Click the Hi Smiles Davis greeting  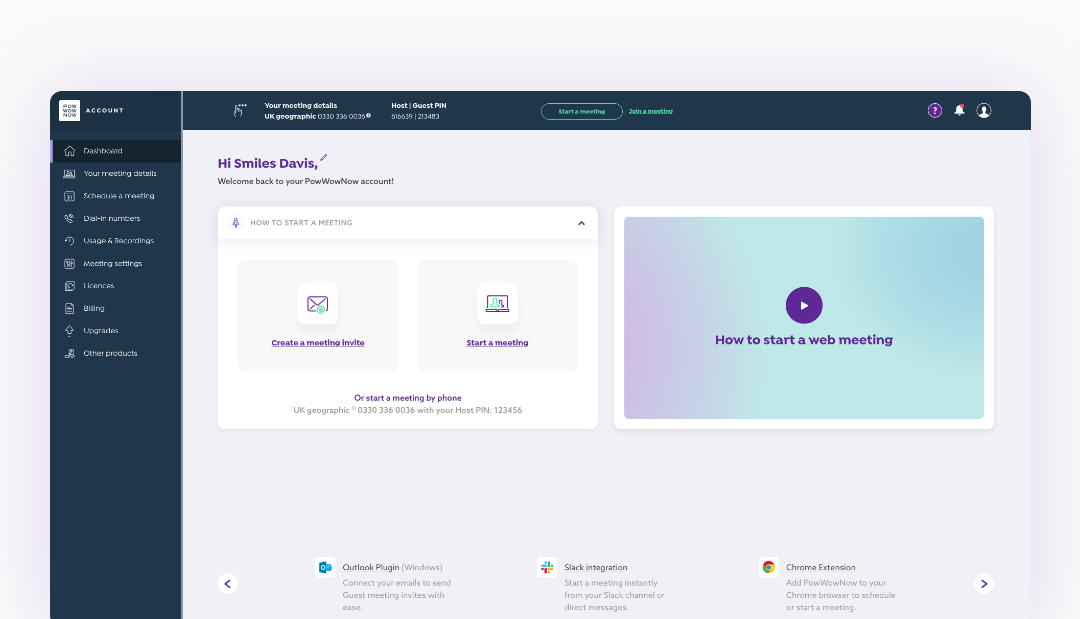coord(267,164)
